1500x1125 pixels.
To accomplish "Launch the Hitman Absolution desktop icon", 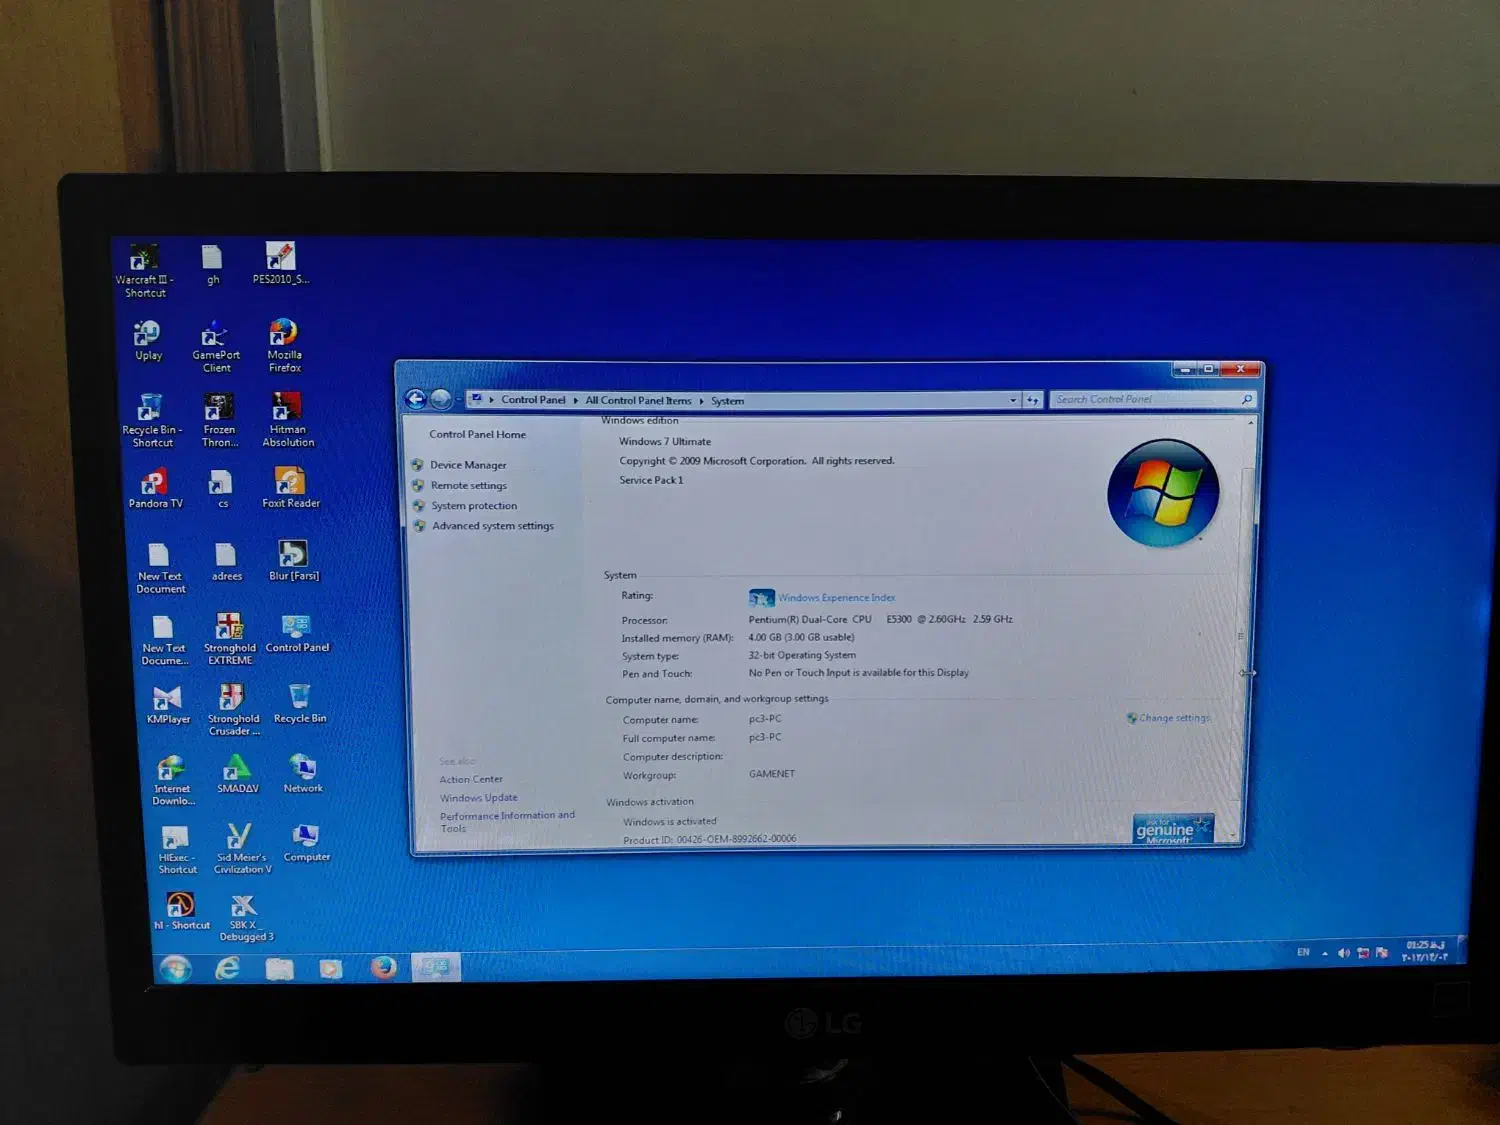I will [x=288, y=419].
